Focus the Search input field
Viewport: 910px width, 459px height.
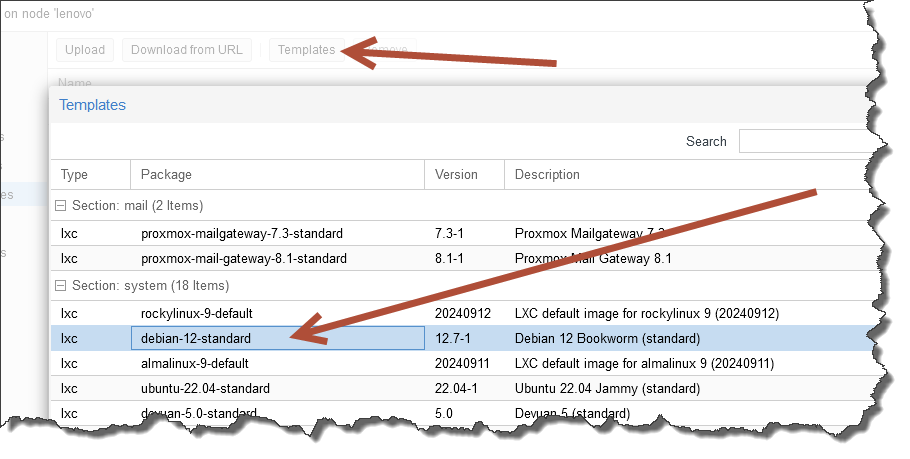coord(800,141)
